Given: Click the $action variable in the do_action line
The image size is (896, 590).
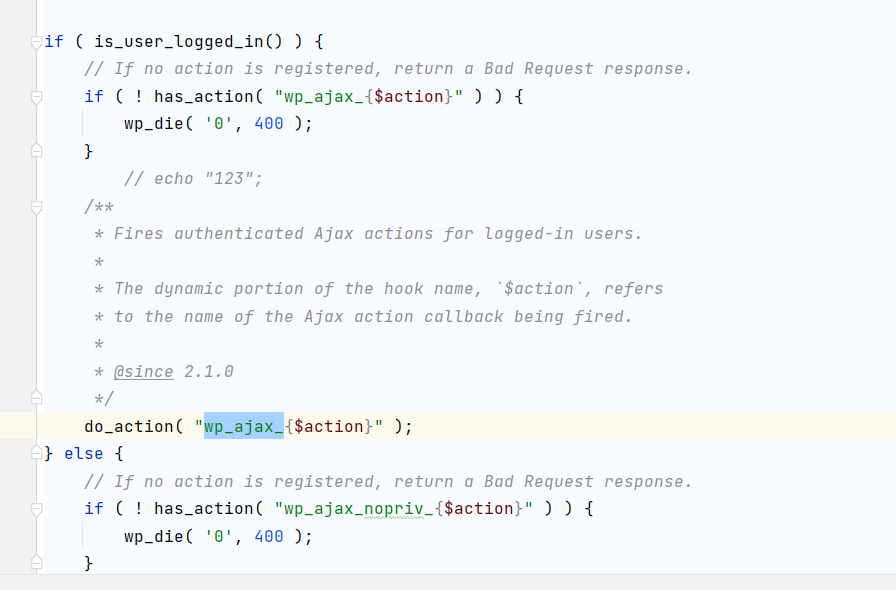Looking at the screenshot, I should pyautogui.click(x=329, y=426).
